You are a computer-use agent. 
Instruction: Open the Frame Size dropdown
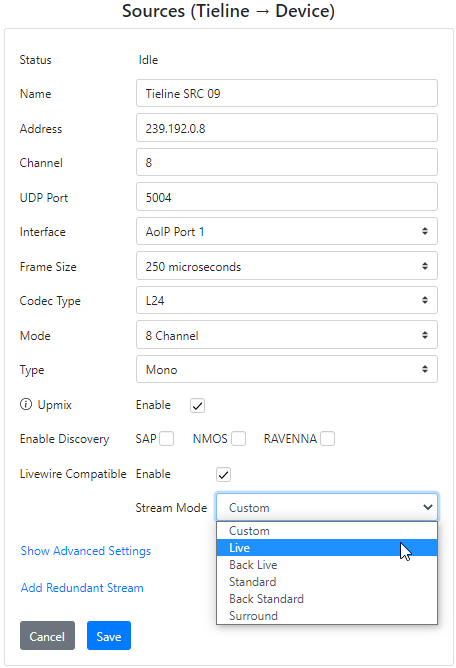click(x=287, y=266)
